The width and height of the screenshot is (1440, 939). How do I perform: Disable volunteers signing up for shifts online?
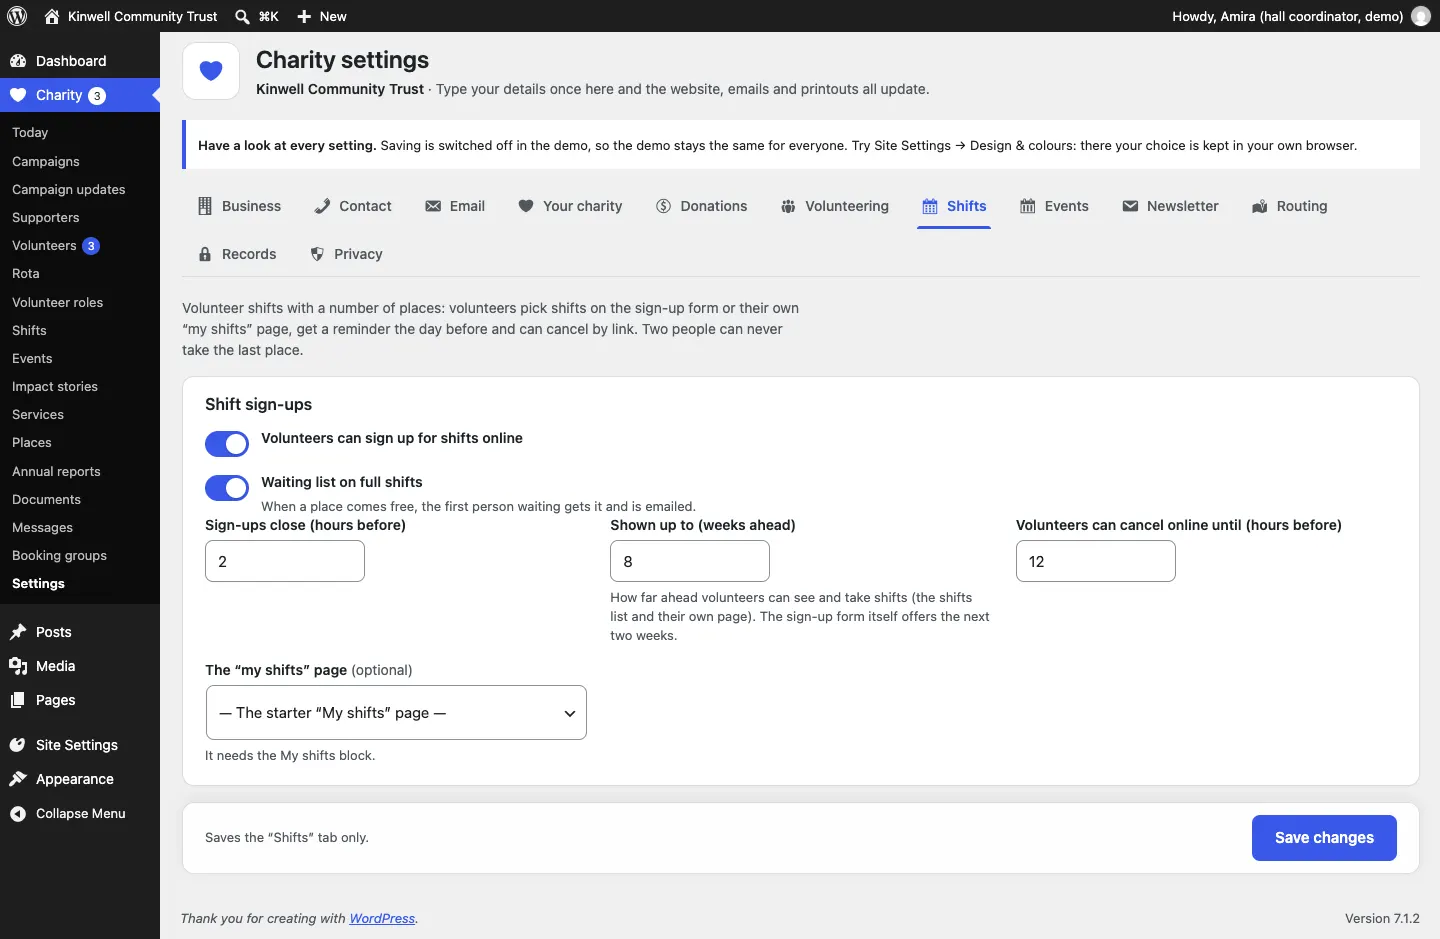click(x=227, y=444)
